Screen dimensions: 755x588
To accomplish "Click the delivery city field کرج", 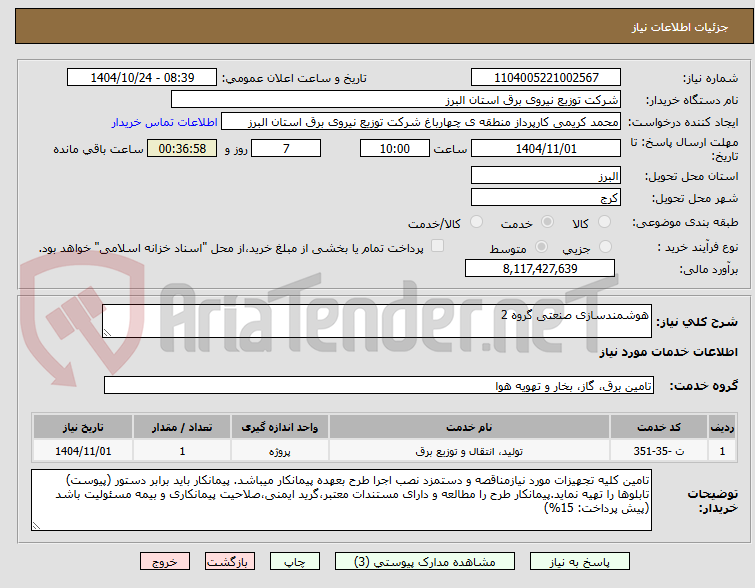I will [x=546, y=197].
